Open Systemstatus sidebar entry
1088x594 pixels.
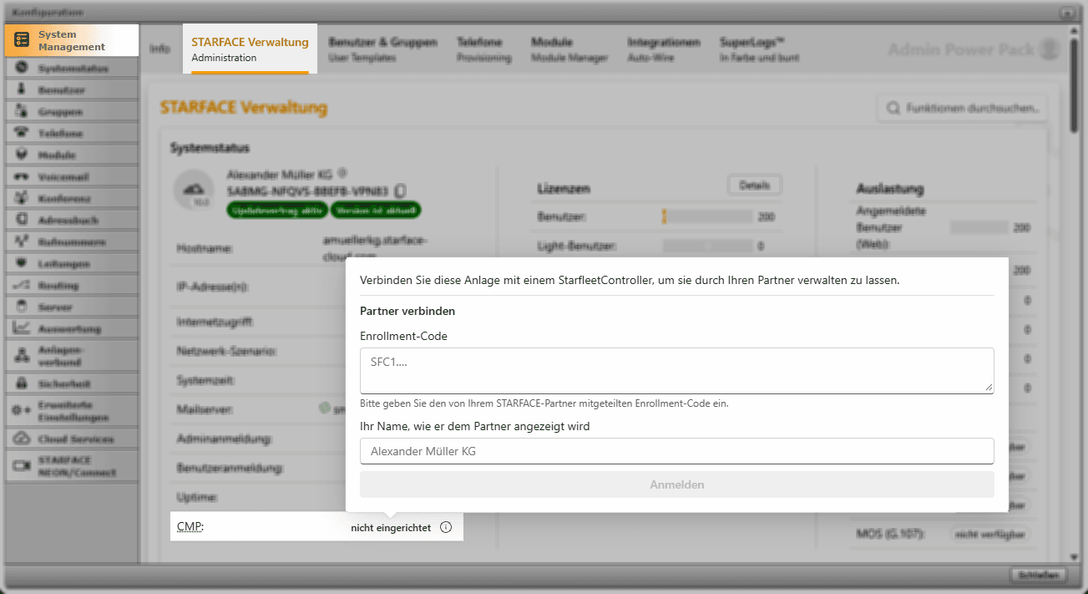coord(71,68)
